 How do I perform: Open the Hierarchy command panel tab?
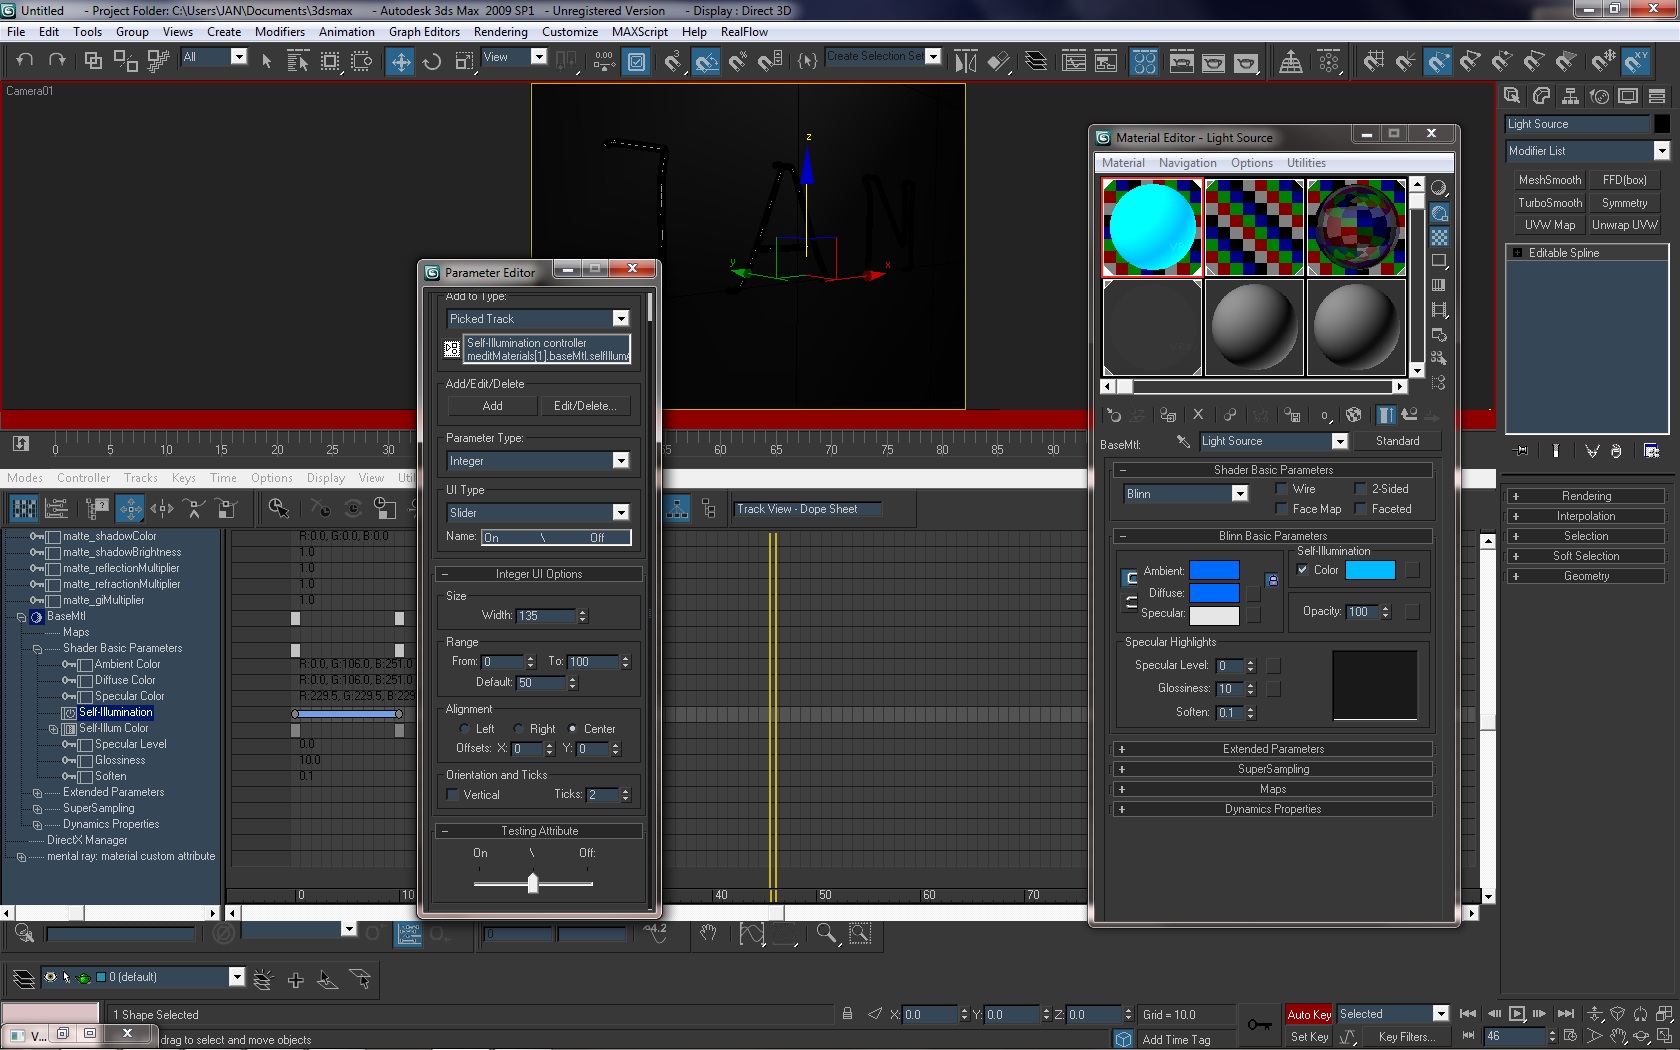point(1570,96)
